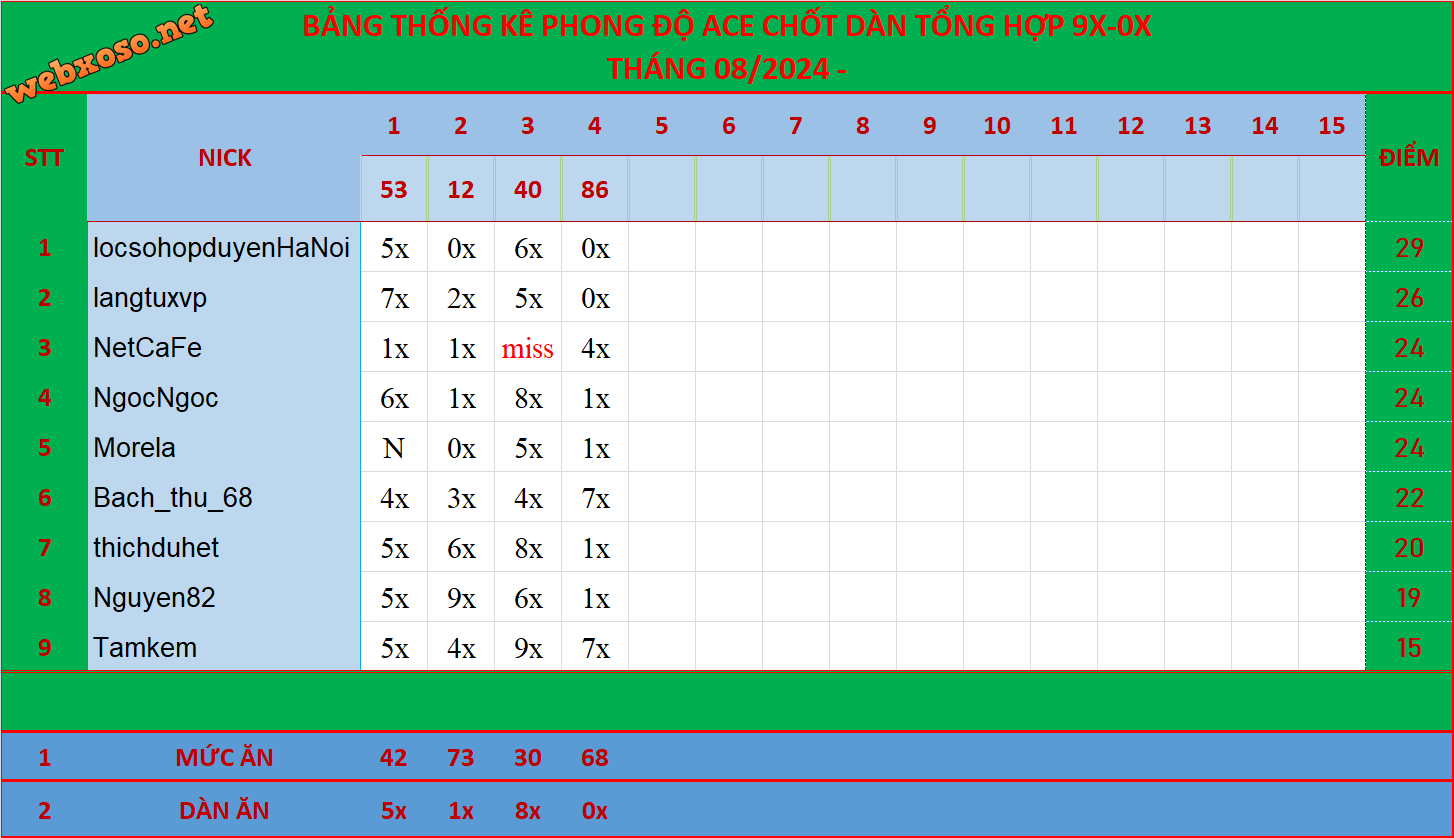Click 8x in thichduhet's row
Image resolution: width=1454 pixels, height=838 pixels.
coord(528,548)
